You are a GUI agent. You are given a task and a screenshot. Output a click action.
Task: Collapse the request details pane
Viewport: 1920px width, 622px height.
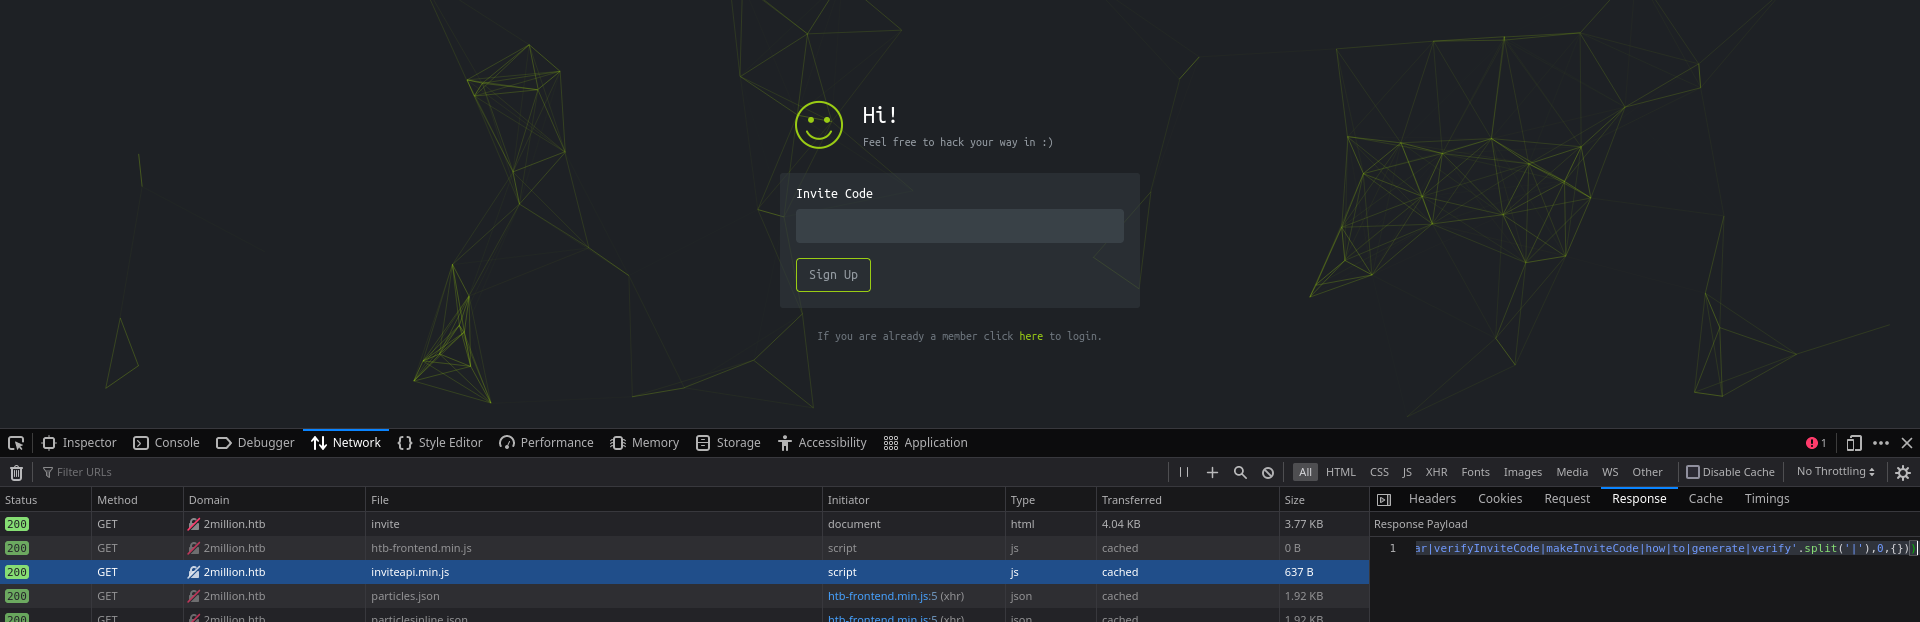(1384, 499)
